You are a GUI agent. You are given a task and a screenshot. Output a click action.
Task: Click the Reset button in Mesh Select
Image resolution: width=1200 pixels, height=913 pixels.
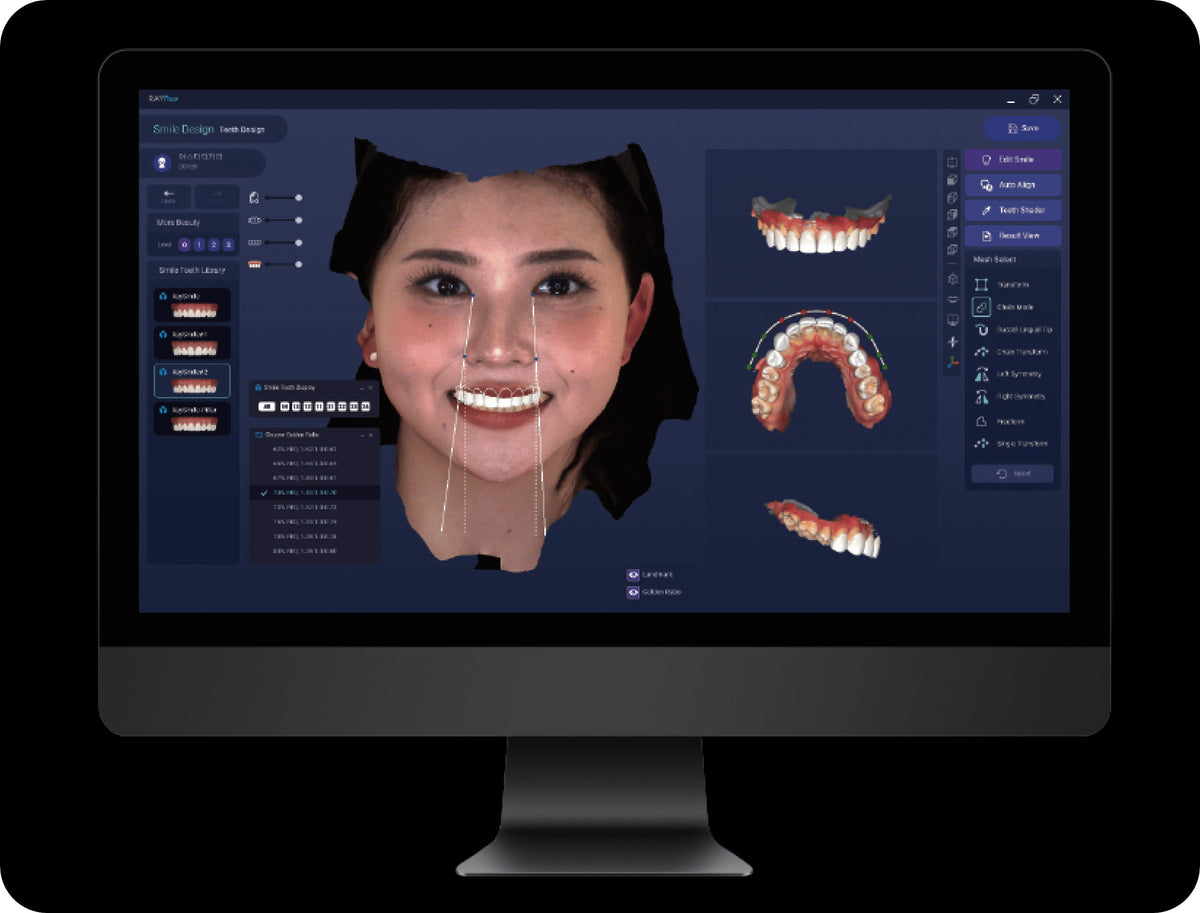click(x=1013, y=474)
